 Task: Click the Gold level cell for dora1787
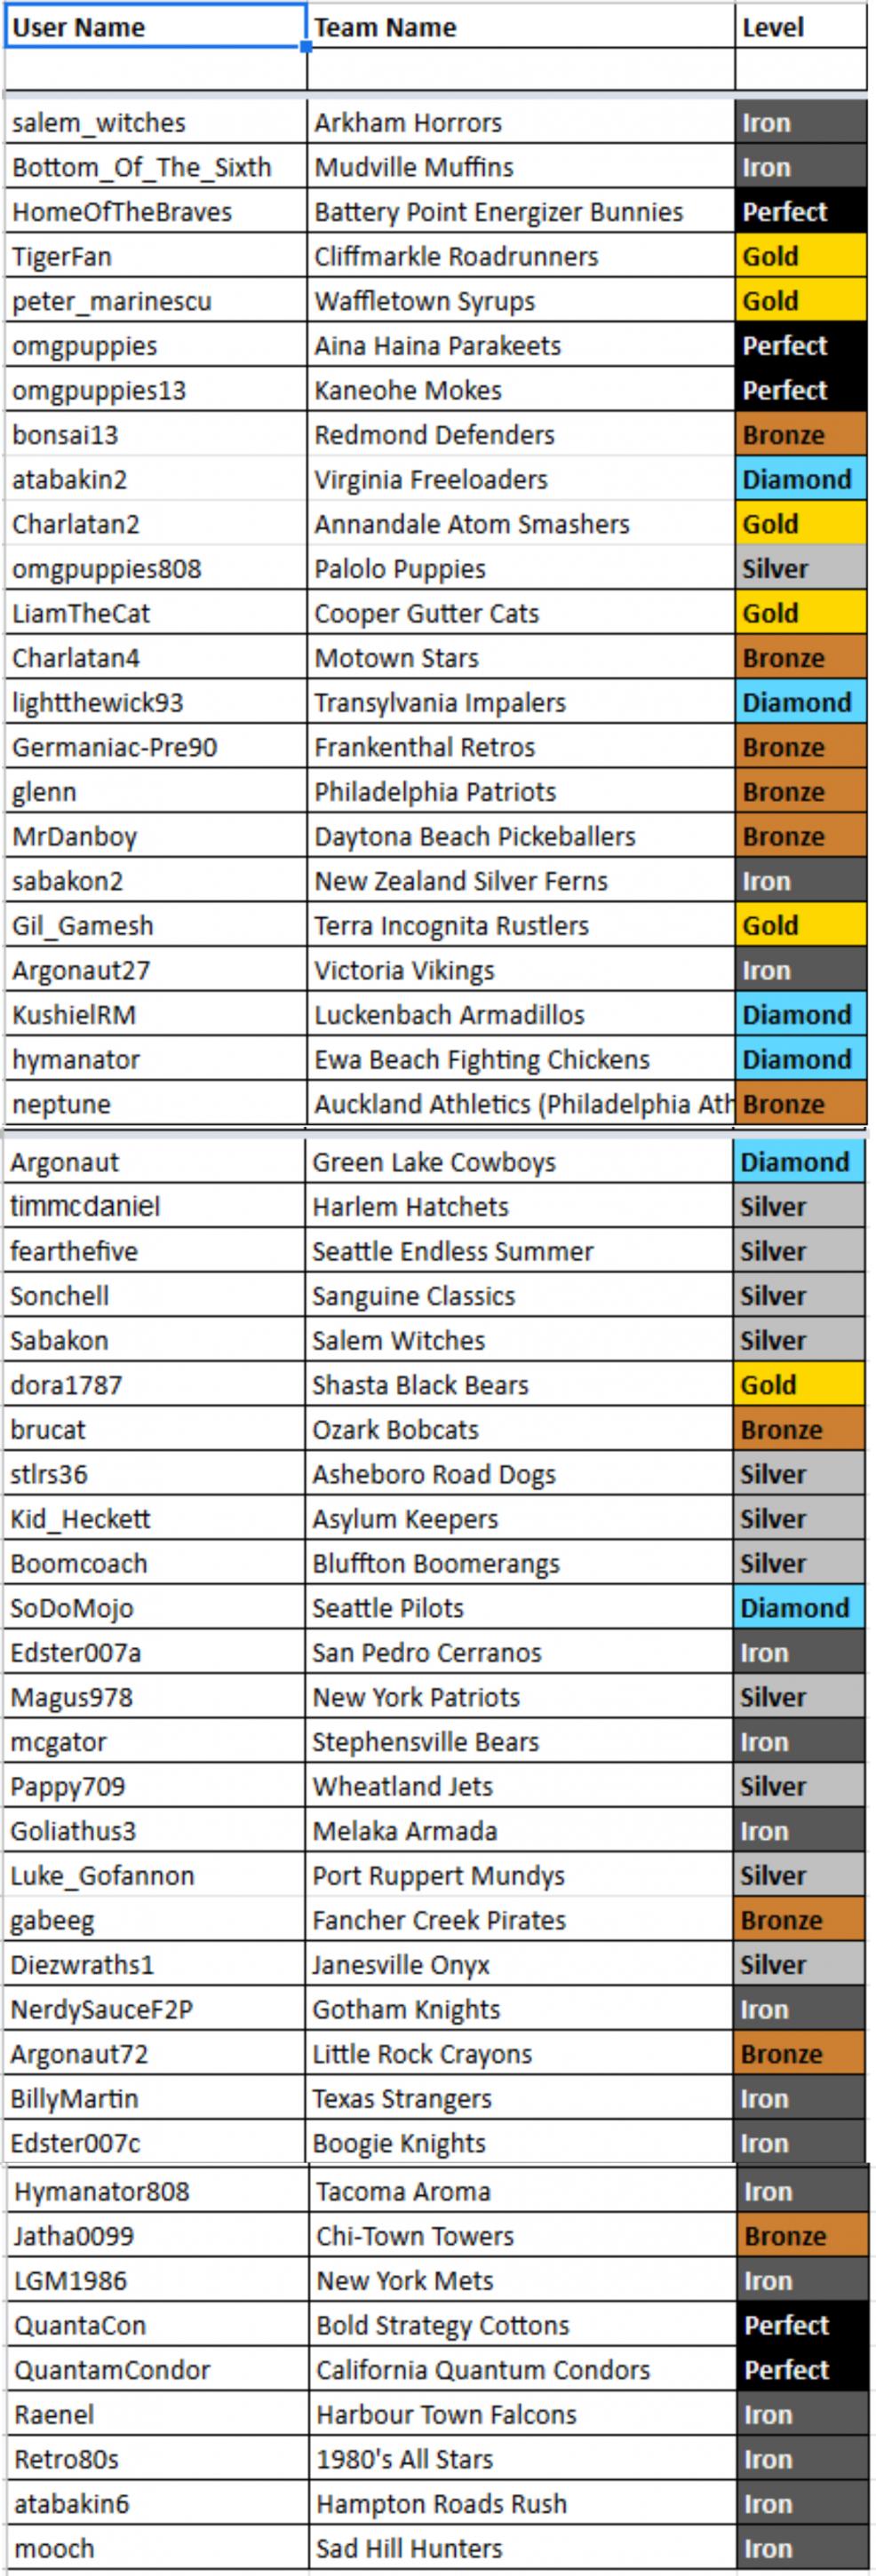pos(798,1385)
